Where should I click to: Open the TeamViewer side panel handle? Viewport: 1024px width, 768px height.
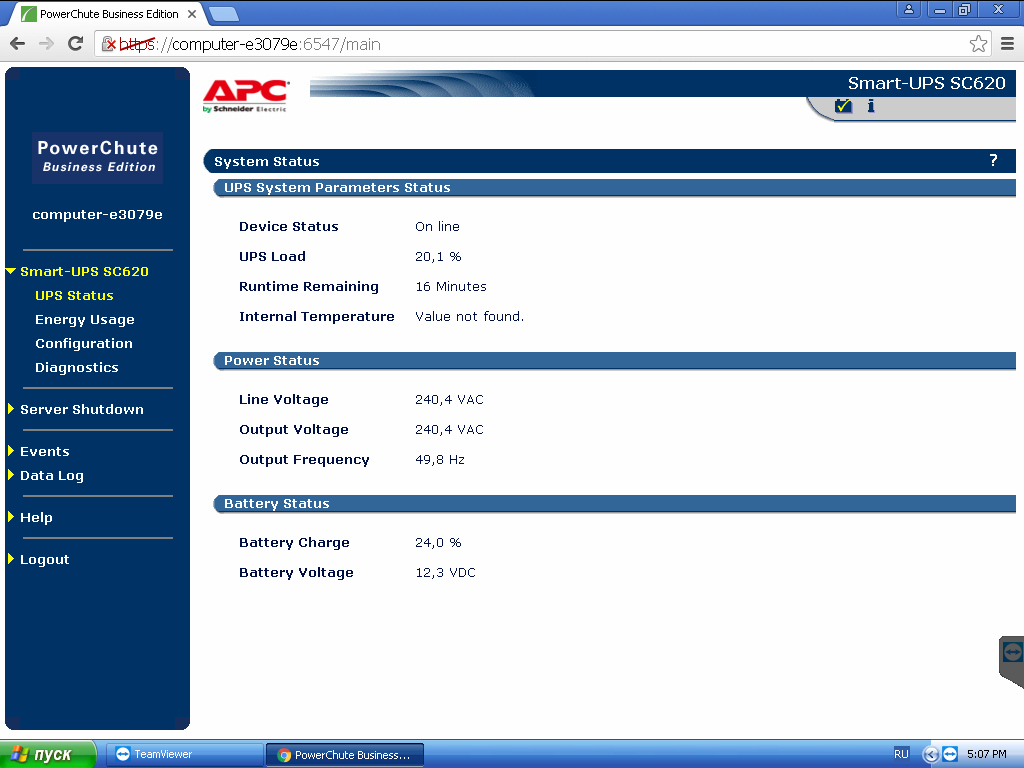[1012, 660]
